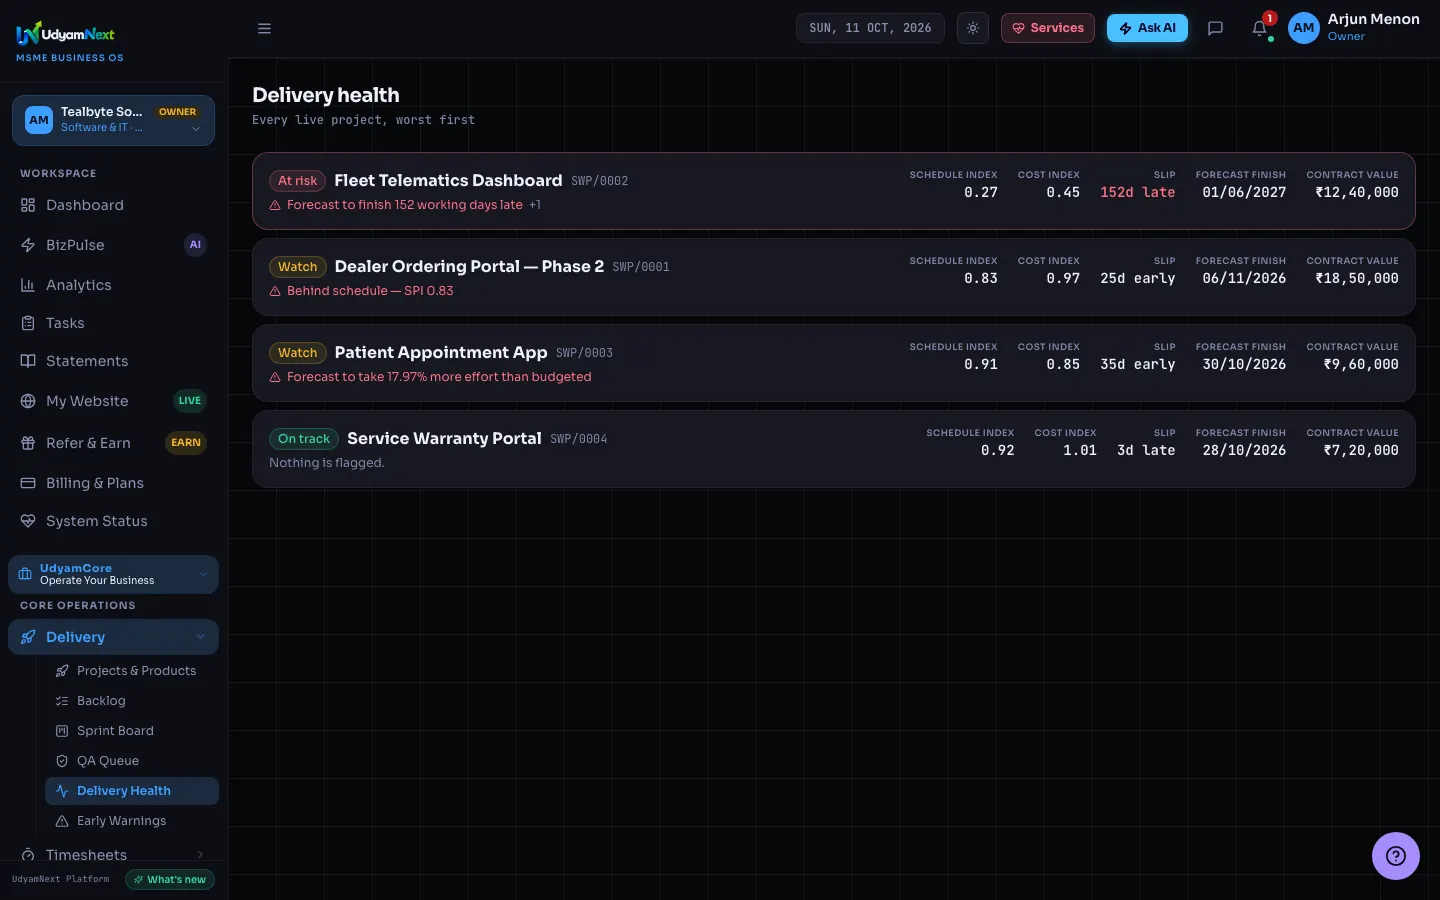Click the My Website globe icon

(x=28, y=401)
